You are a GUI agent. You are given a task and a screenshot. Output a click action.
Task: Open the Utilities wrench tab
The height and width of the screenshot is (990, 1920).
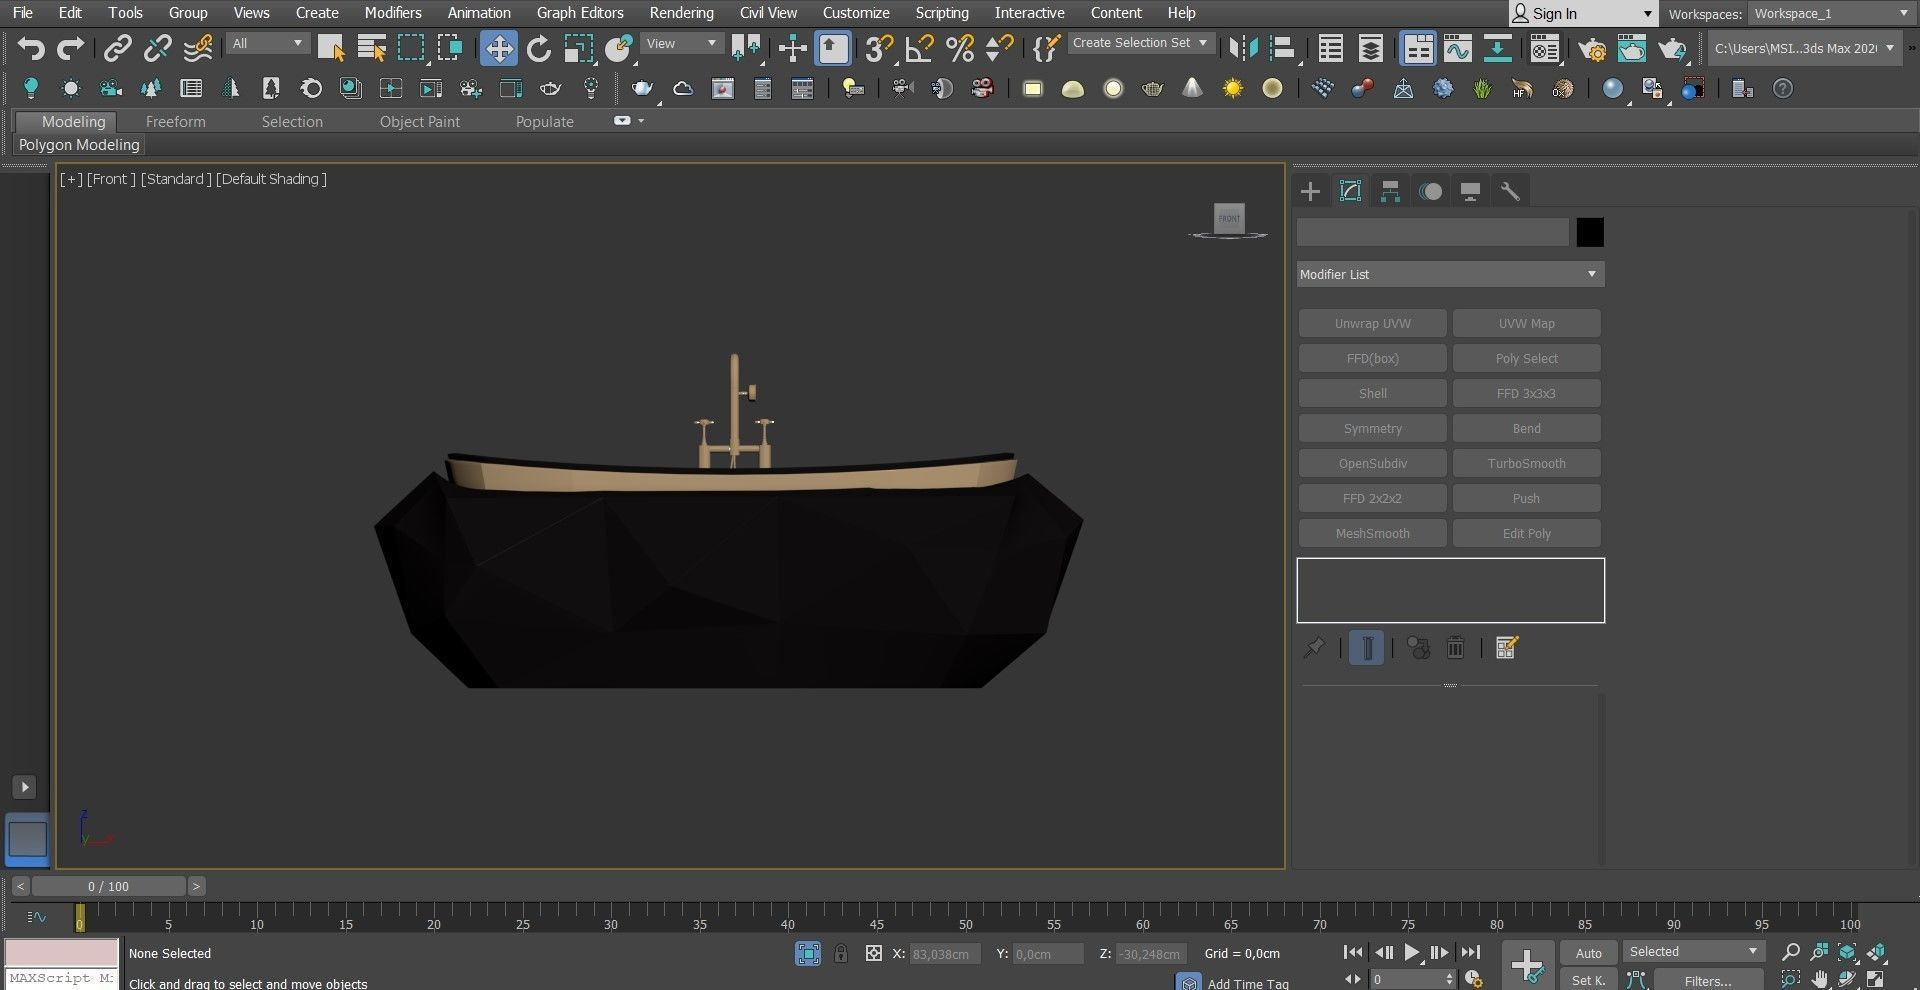coord(1510,191)
